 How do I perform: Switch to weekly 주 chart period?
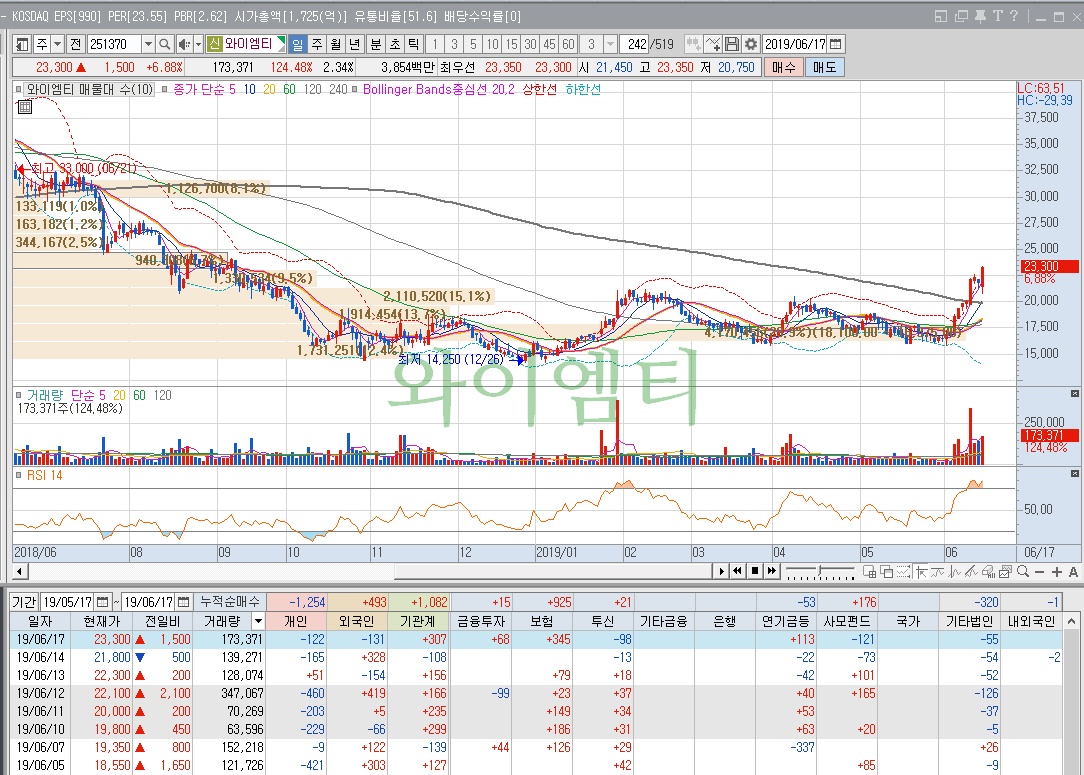point(317,44)
